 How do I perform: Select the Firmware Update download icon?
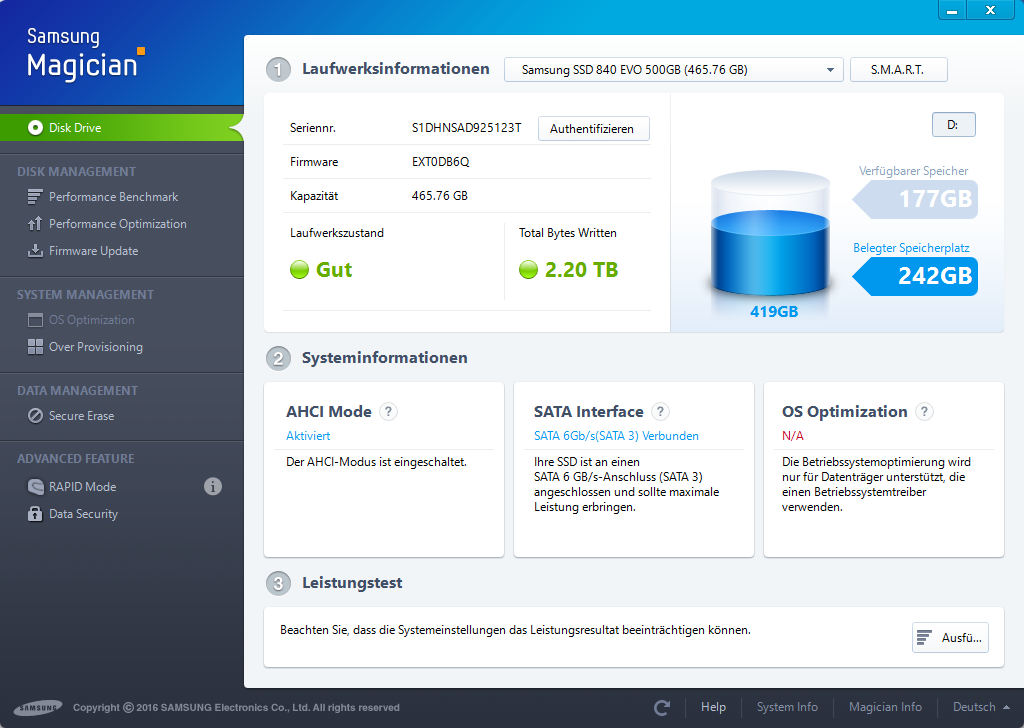click(35, 251)
